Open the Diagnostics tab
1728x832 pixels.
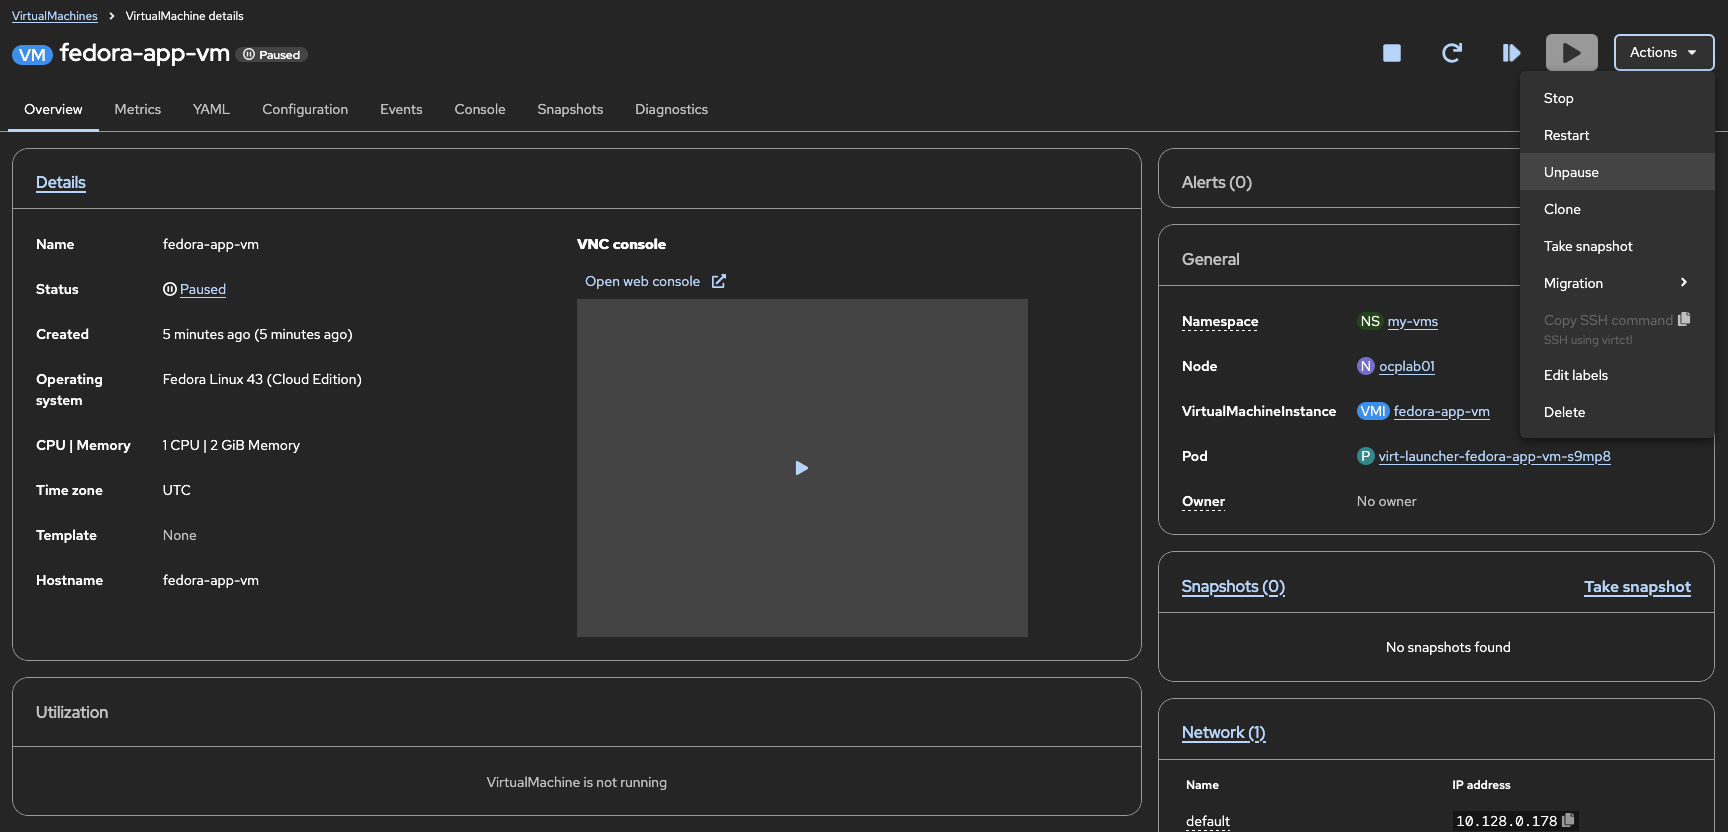click(671, 109)
